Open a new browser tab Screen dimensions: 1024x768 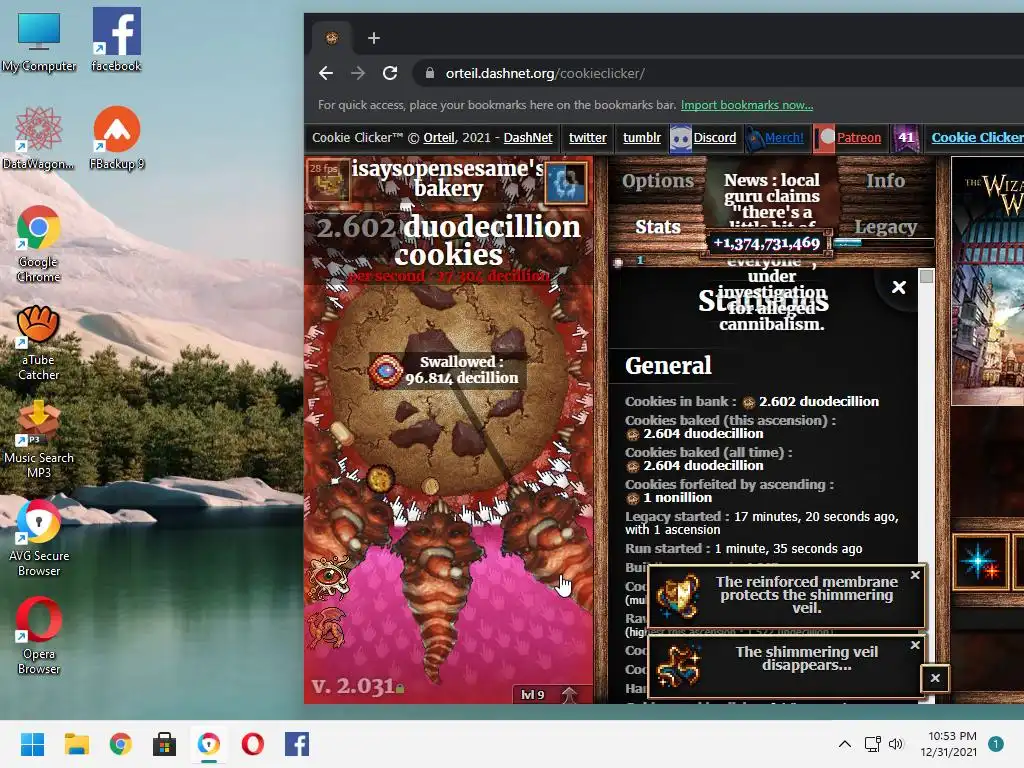tap(374, 38)
